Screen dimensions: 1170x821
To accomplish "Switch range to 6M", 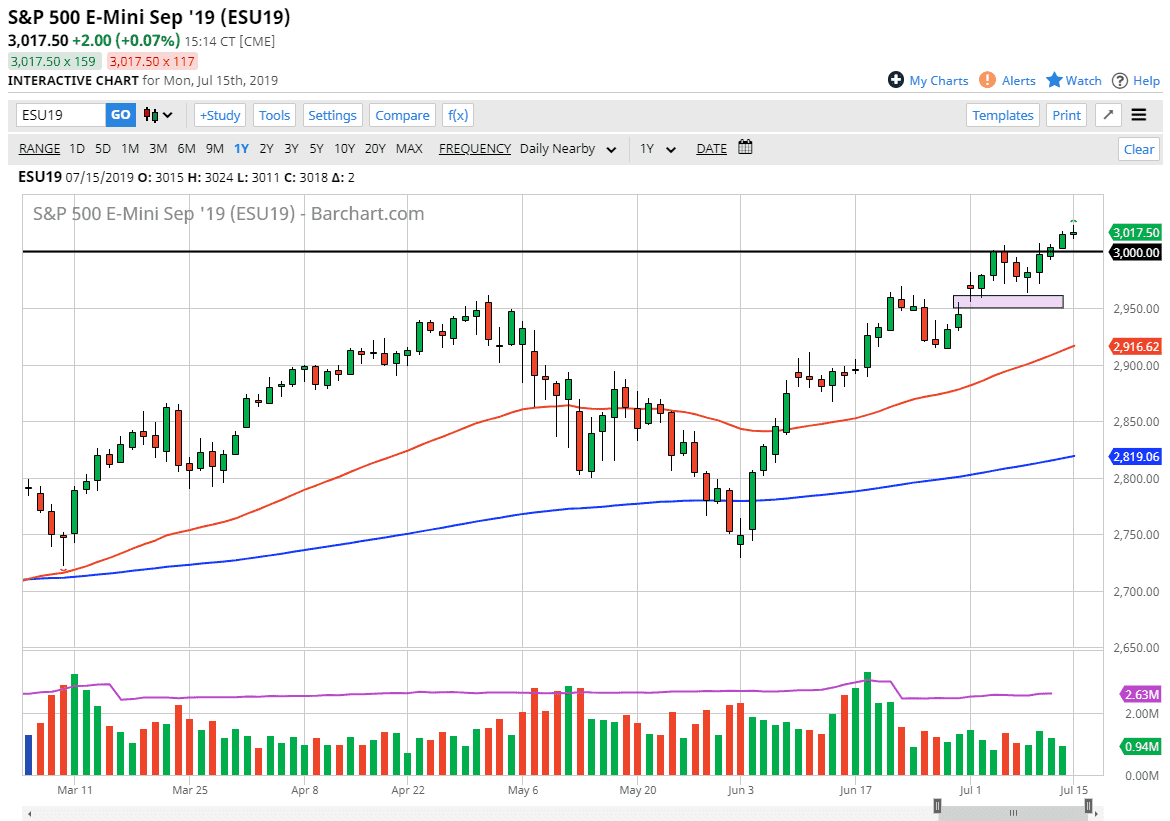I will pos(185,148).
